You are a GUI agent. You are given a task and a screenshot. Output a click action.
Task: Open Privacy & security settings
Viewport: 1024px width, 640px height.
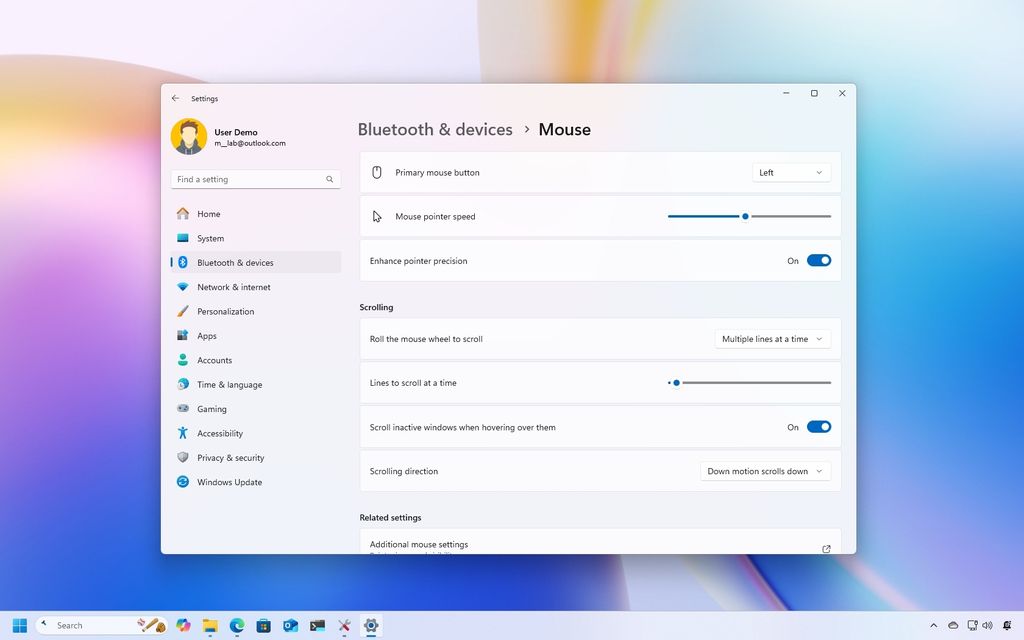pos(230,457)
